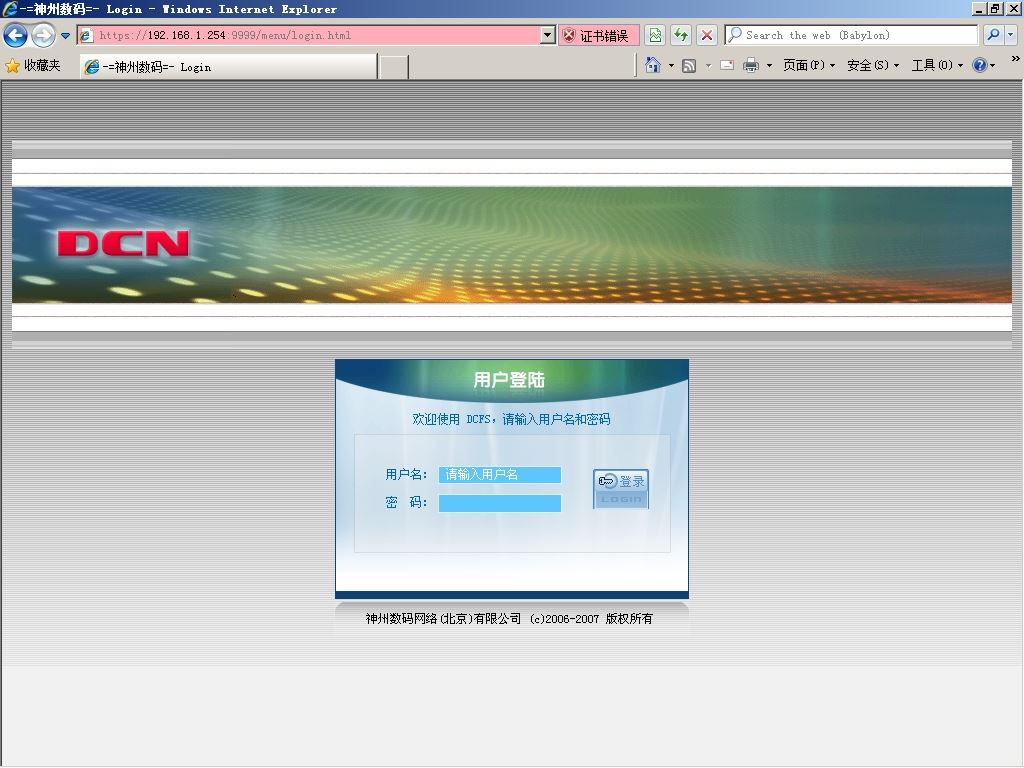The width and height of the screenshot is (1024, 768).
Task: Click the browser Back arrow button
Action: [16, 35]
